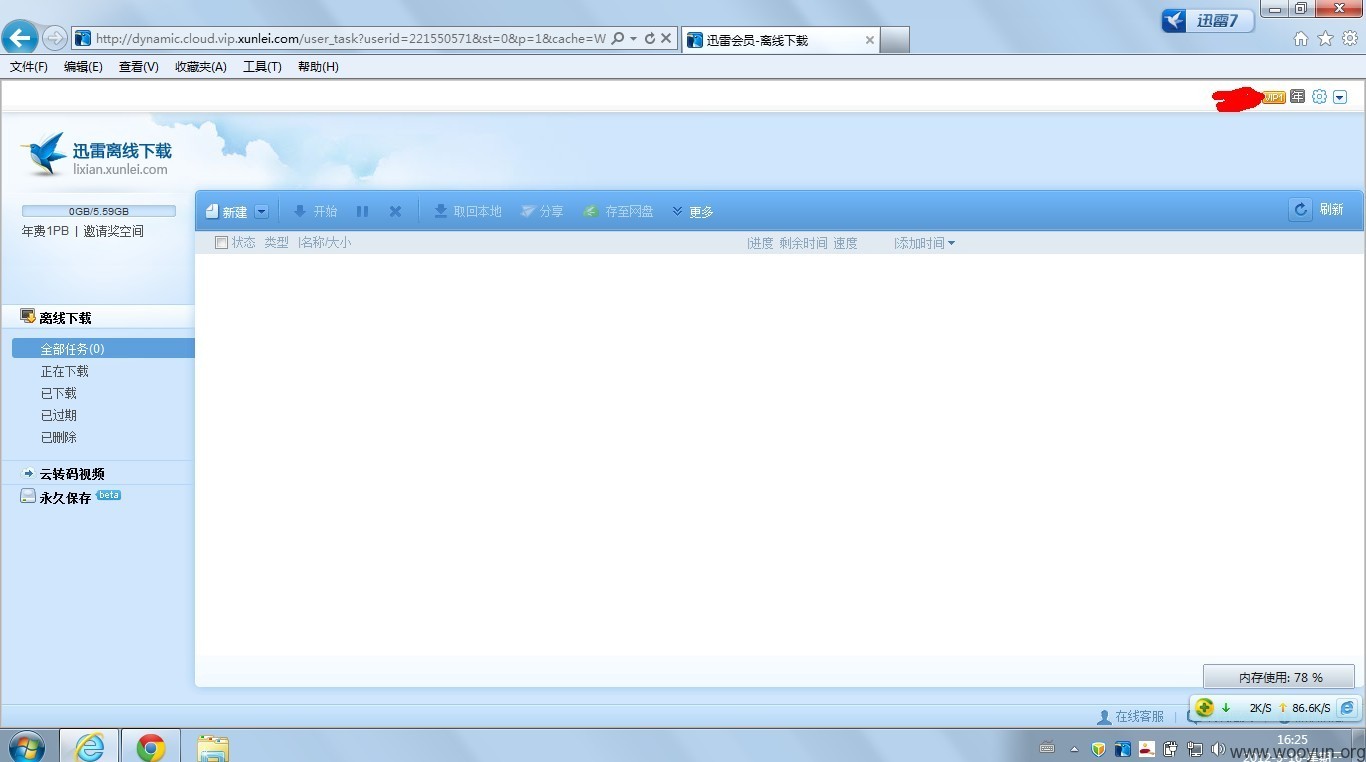
Task: Open the 编辑(E) menu
Action: [x=83, y=67]
